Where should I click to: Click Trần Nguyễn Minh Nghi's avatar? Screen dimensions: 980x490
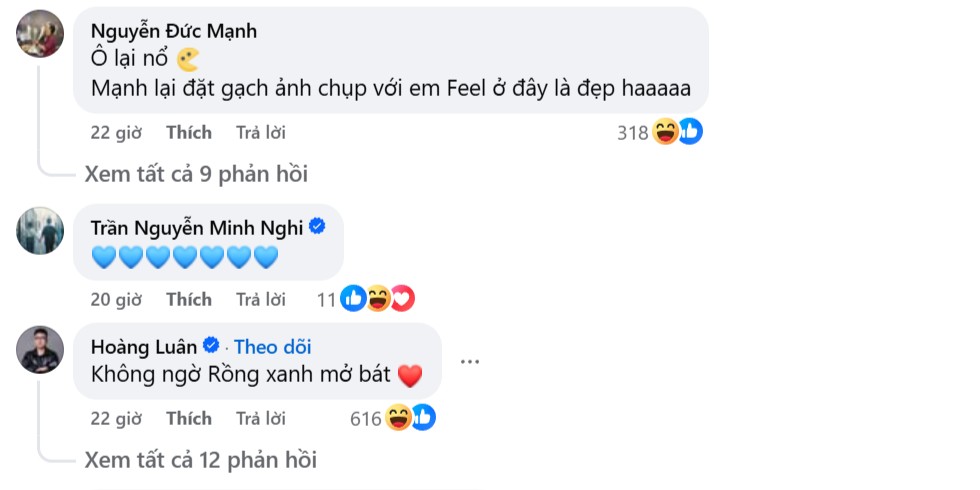point(40,232)
